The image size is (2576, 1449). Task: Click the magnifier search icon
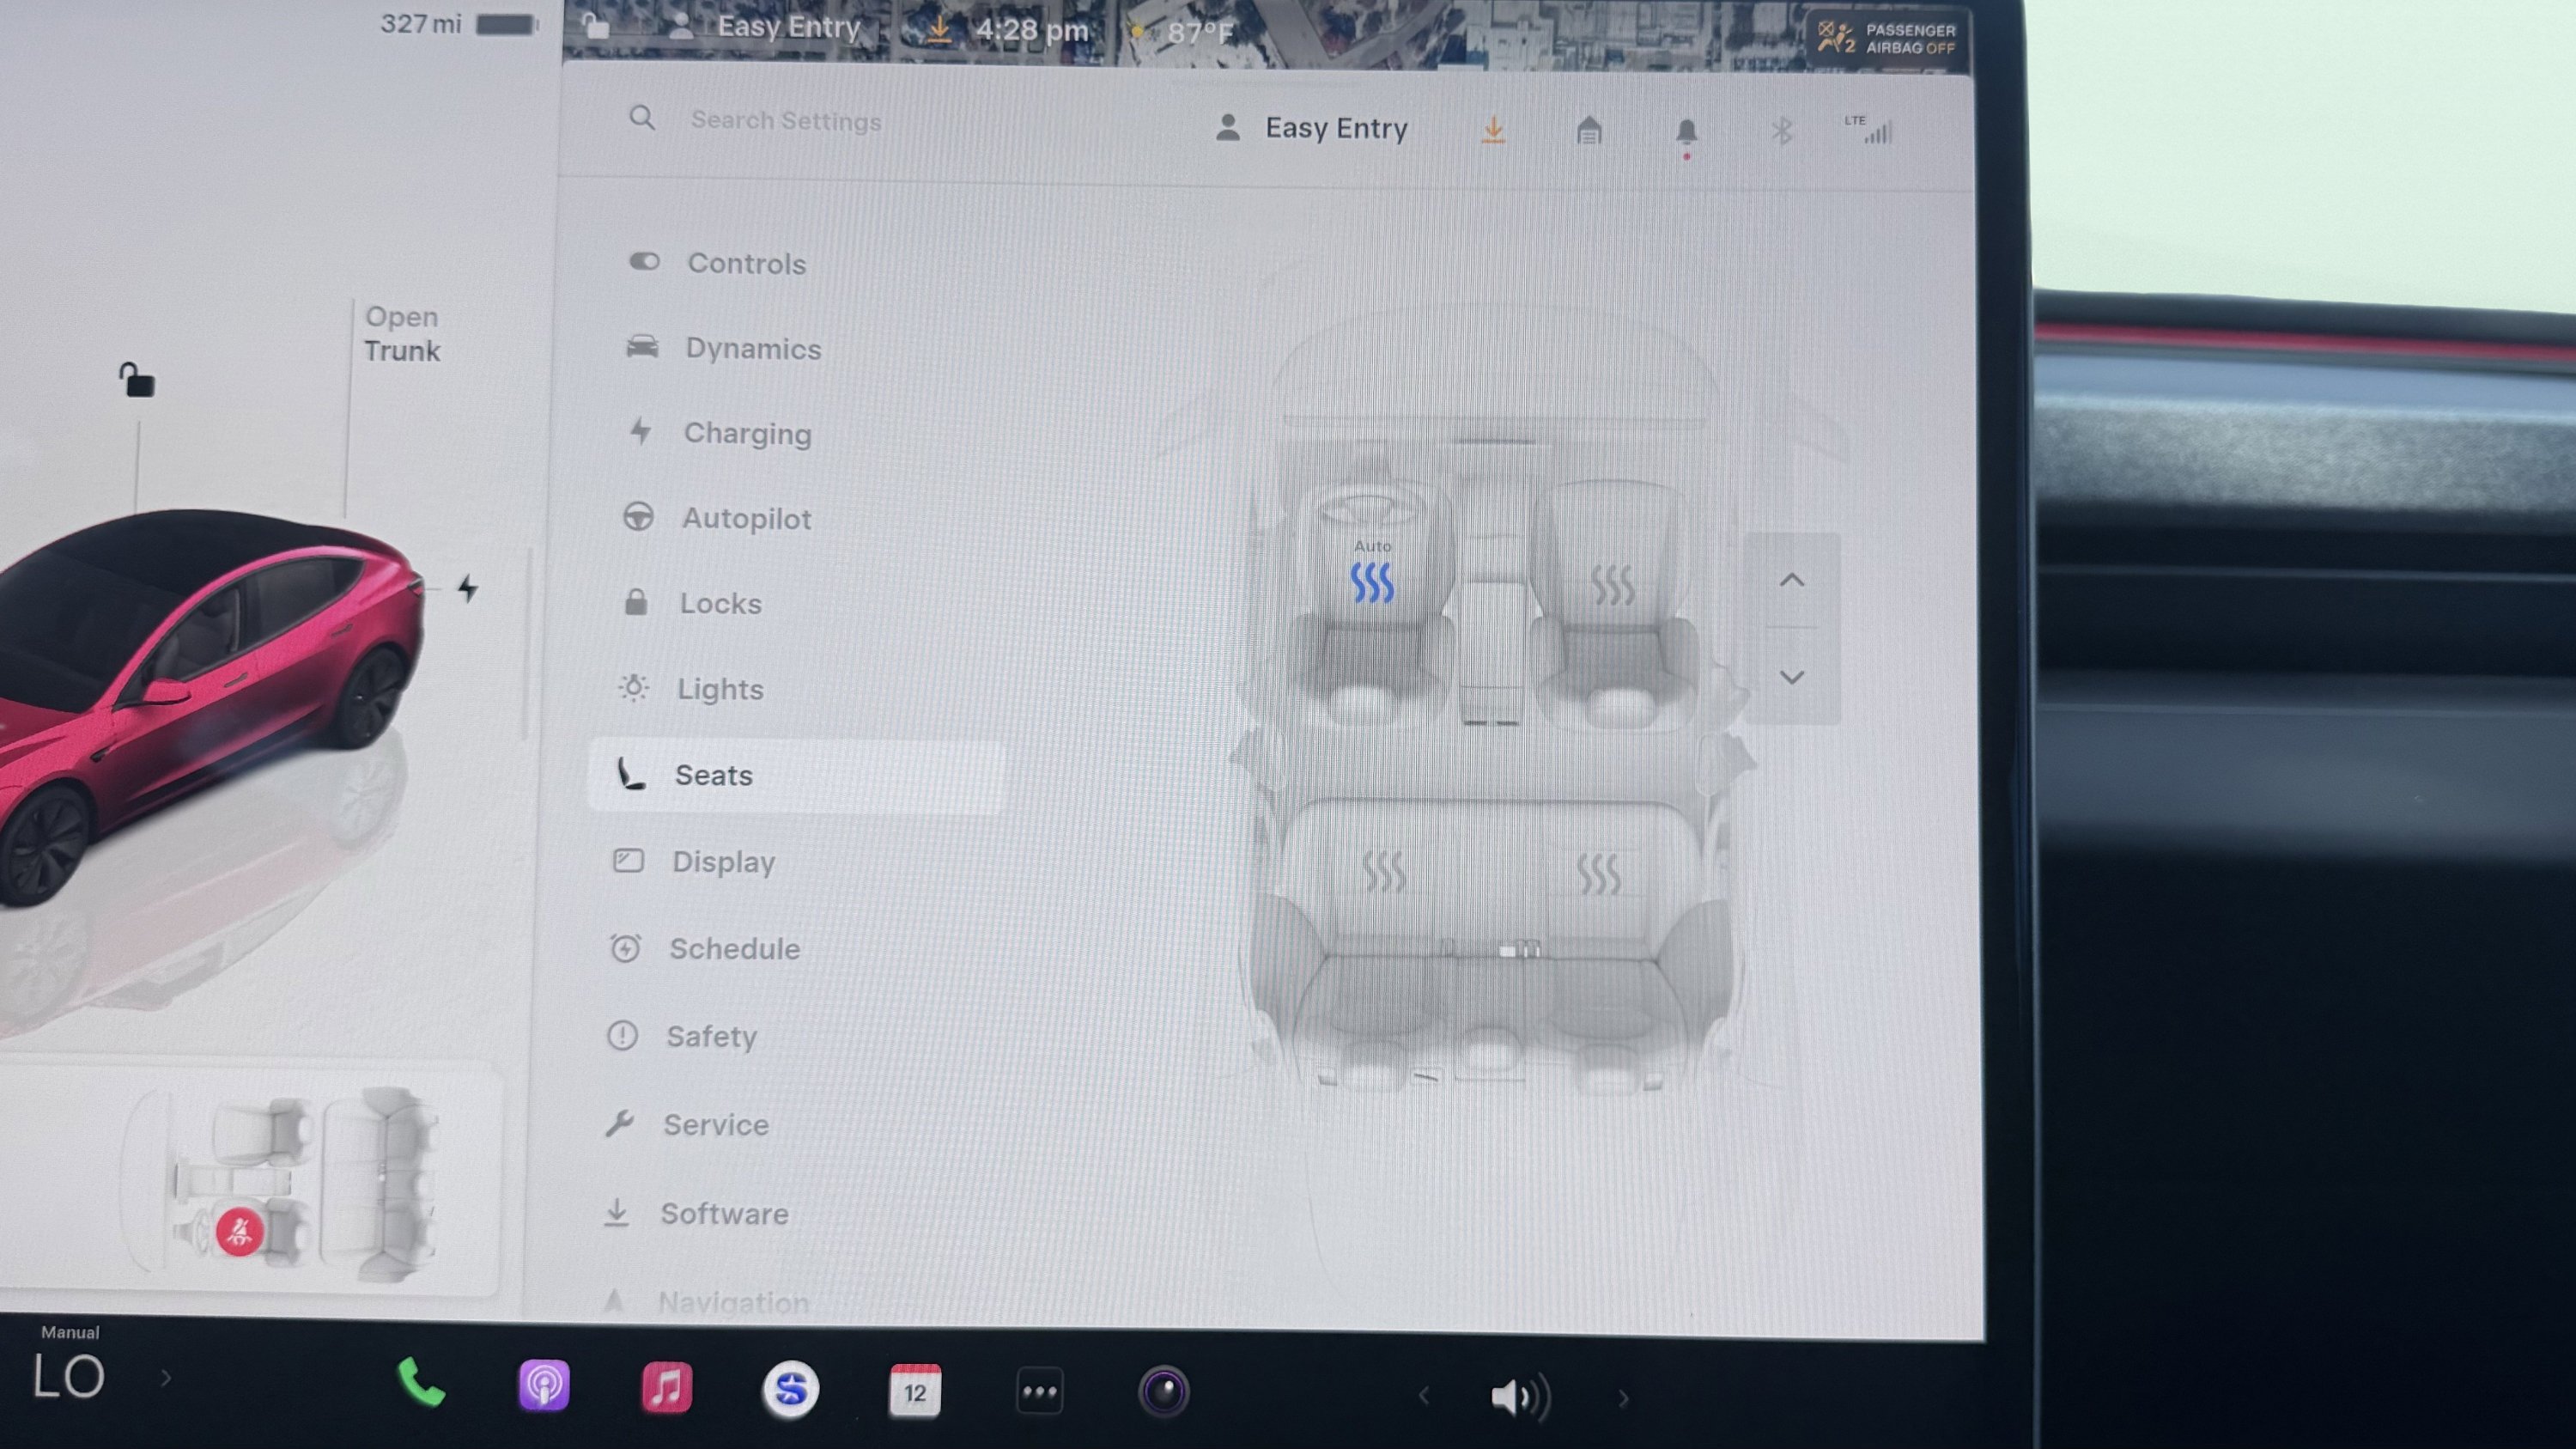(x=642, y=118)
